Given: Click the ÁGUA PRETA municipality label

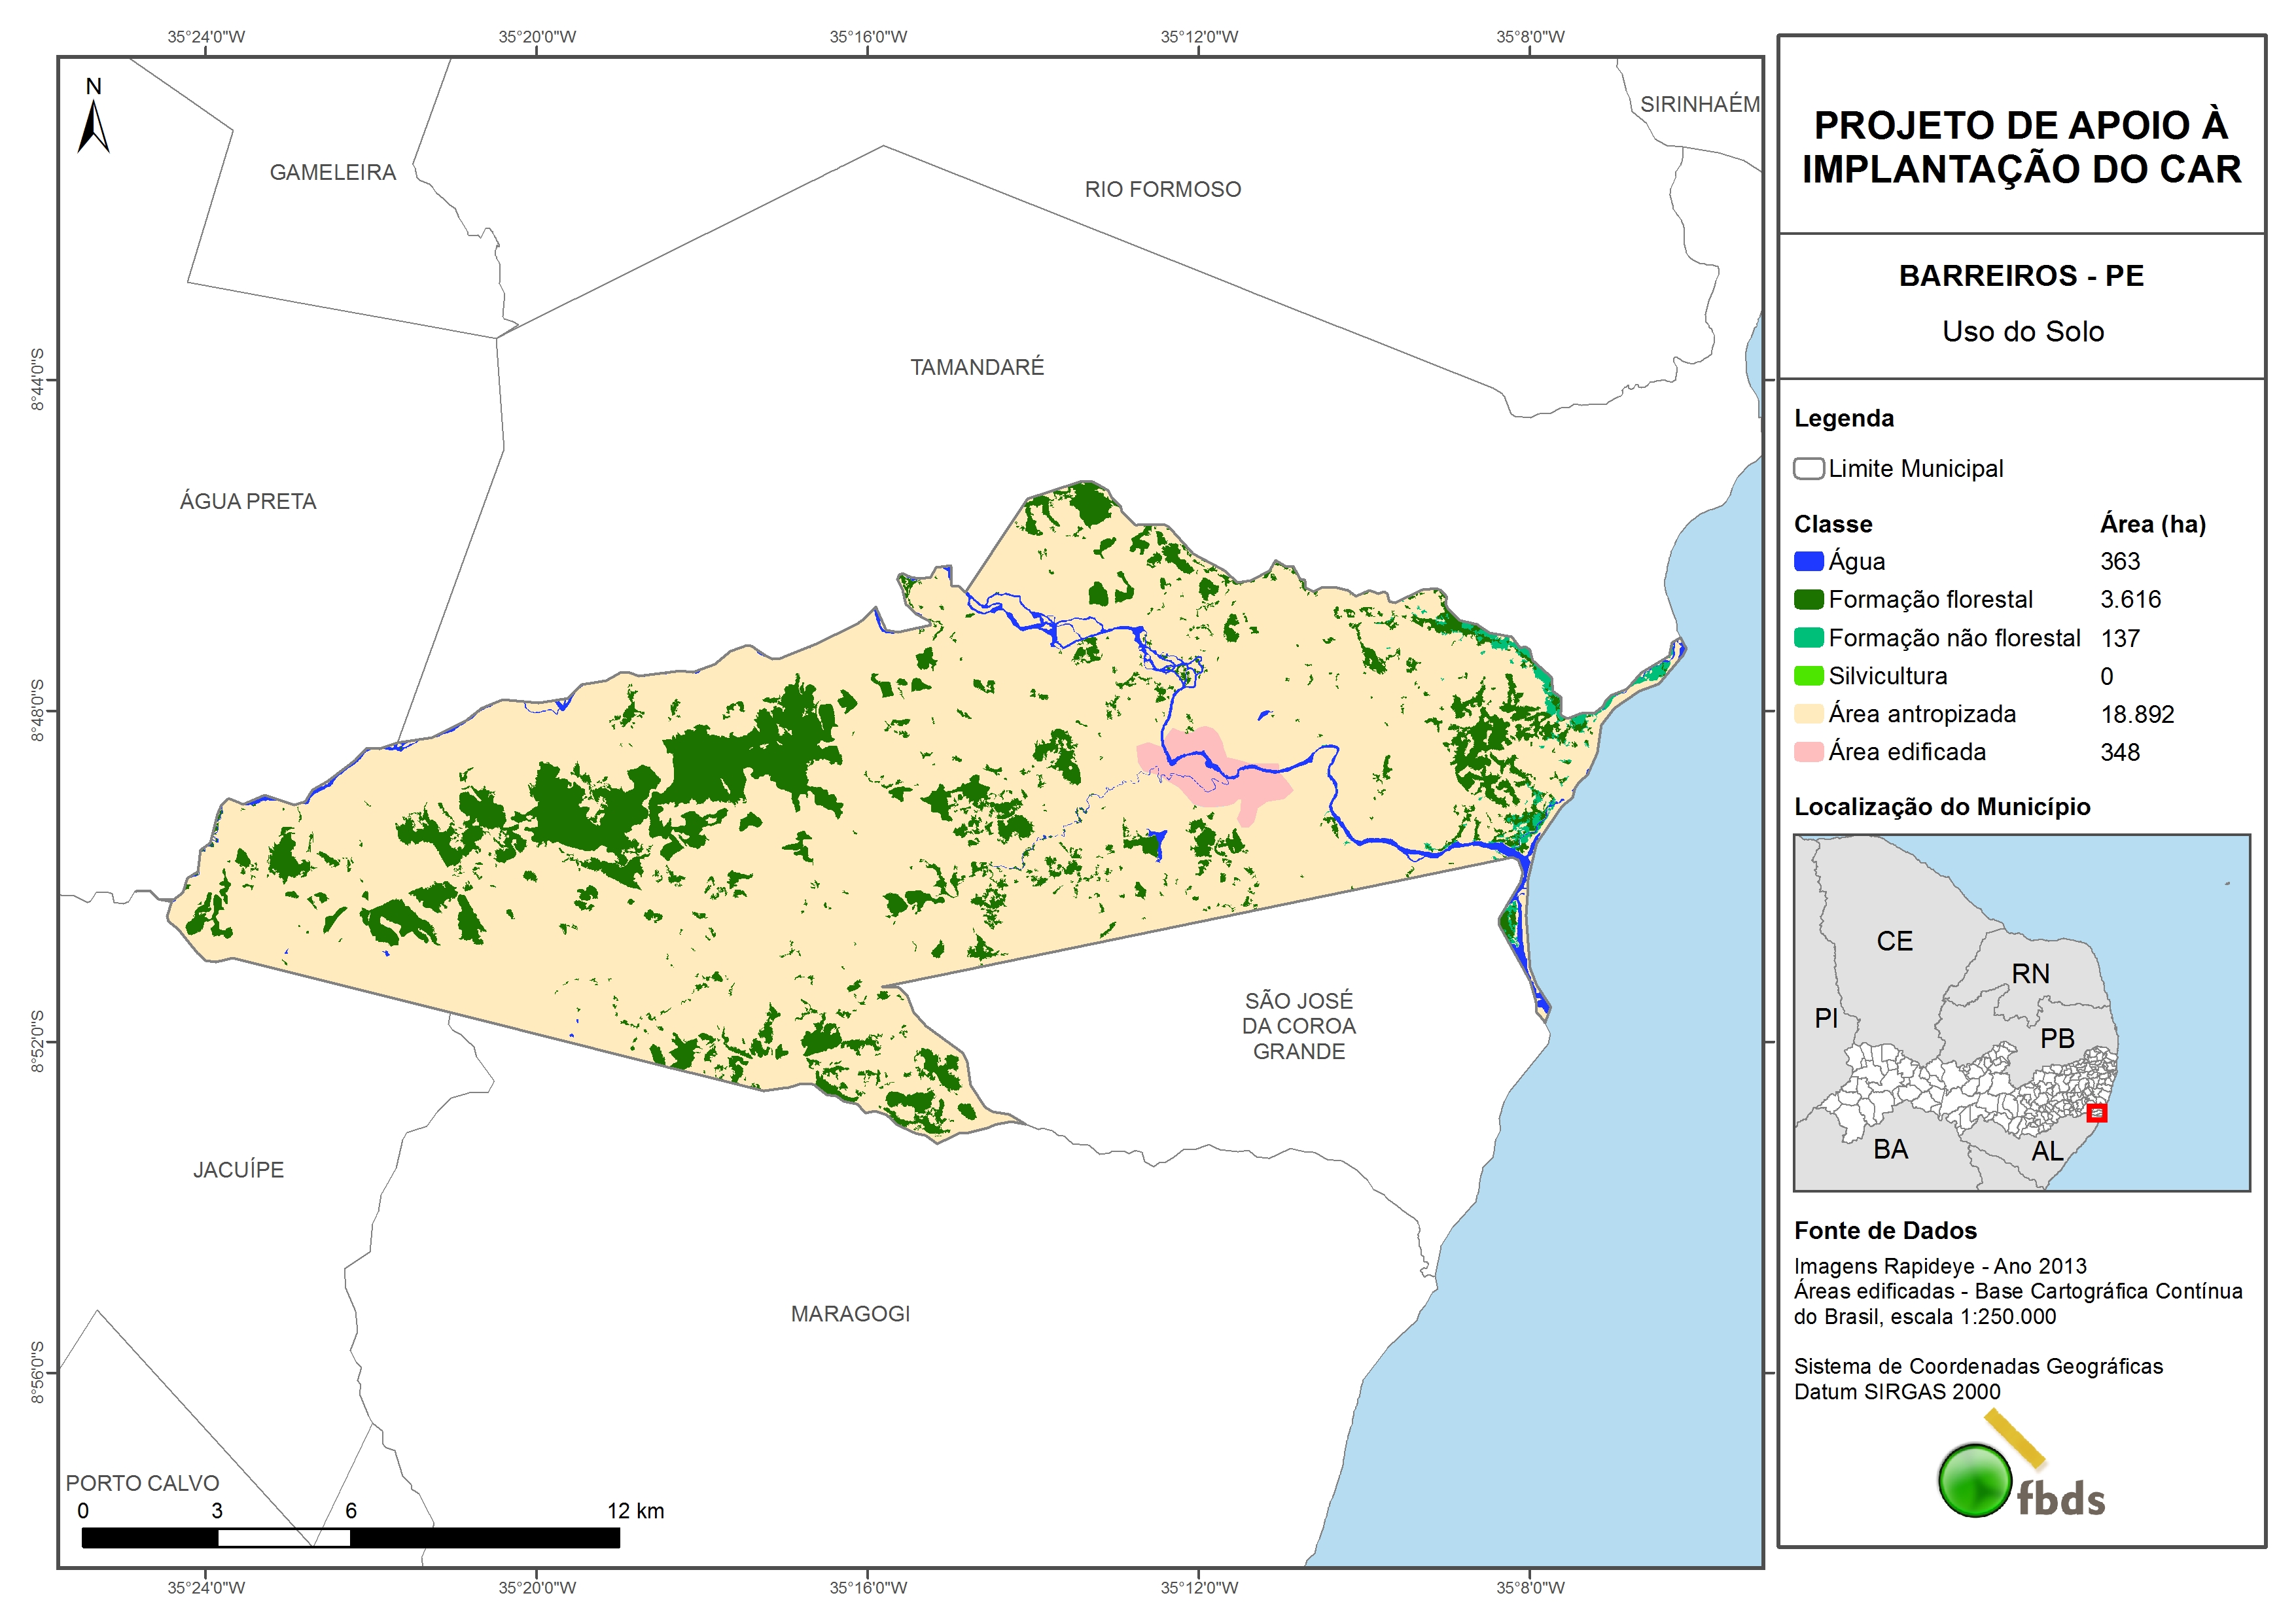Looking at the screenshot, I should pyautogui.click(x=248, y=501).
